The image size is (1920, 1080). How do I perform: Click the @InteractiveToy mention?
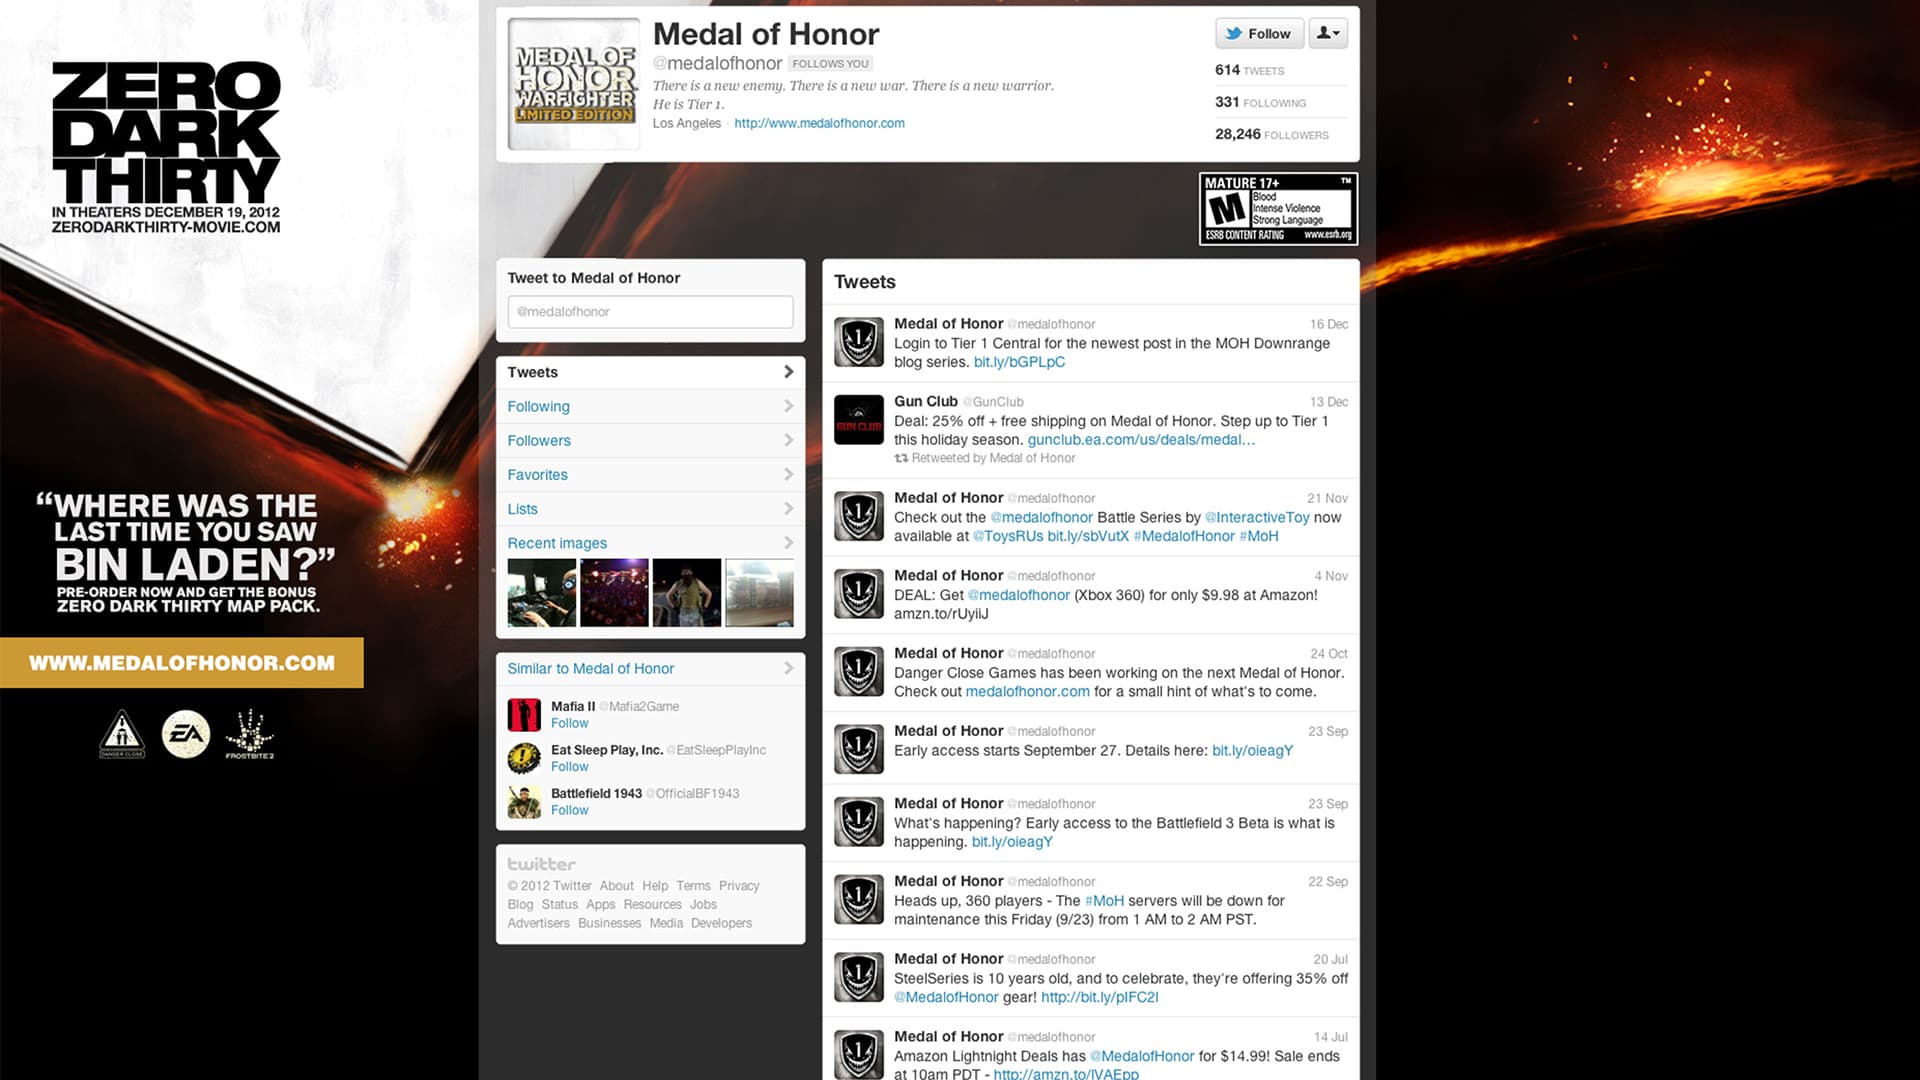1257,517
